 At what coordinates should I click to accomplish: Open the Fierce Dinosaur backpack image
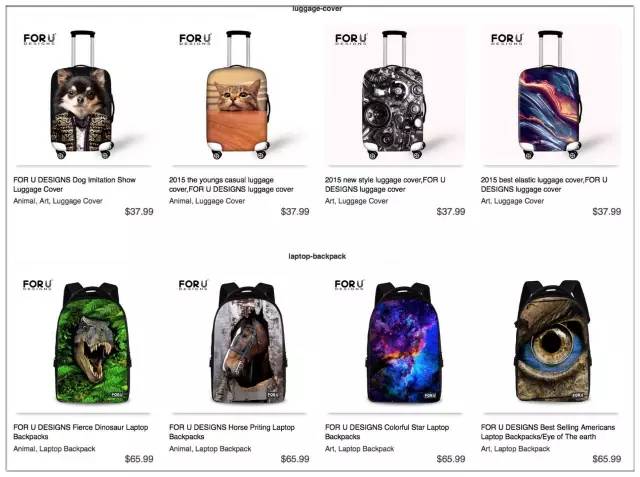[x=83, y=343]
